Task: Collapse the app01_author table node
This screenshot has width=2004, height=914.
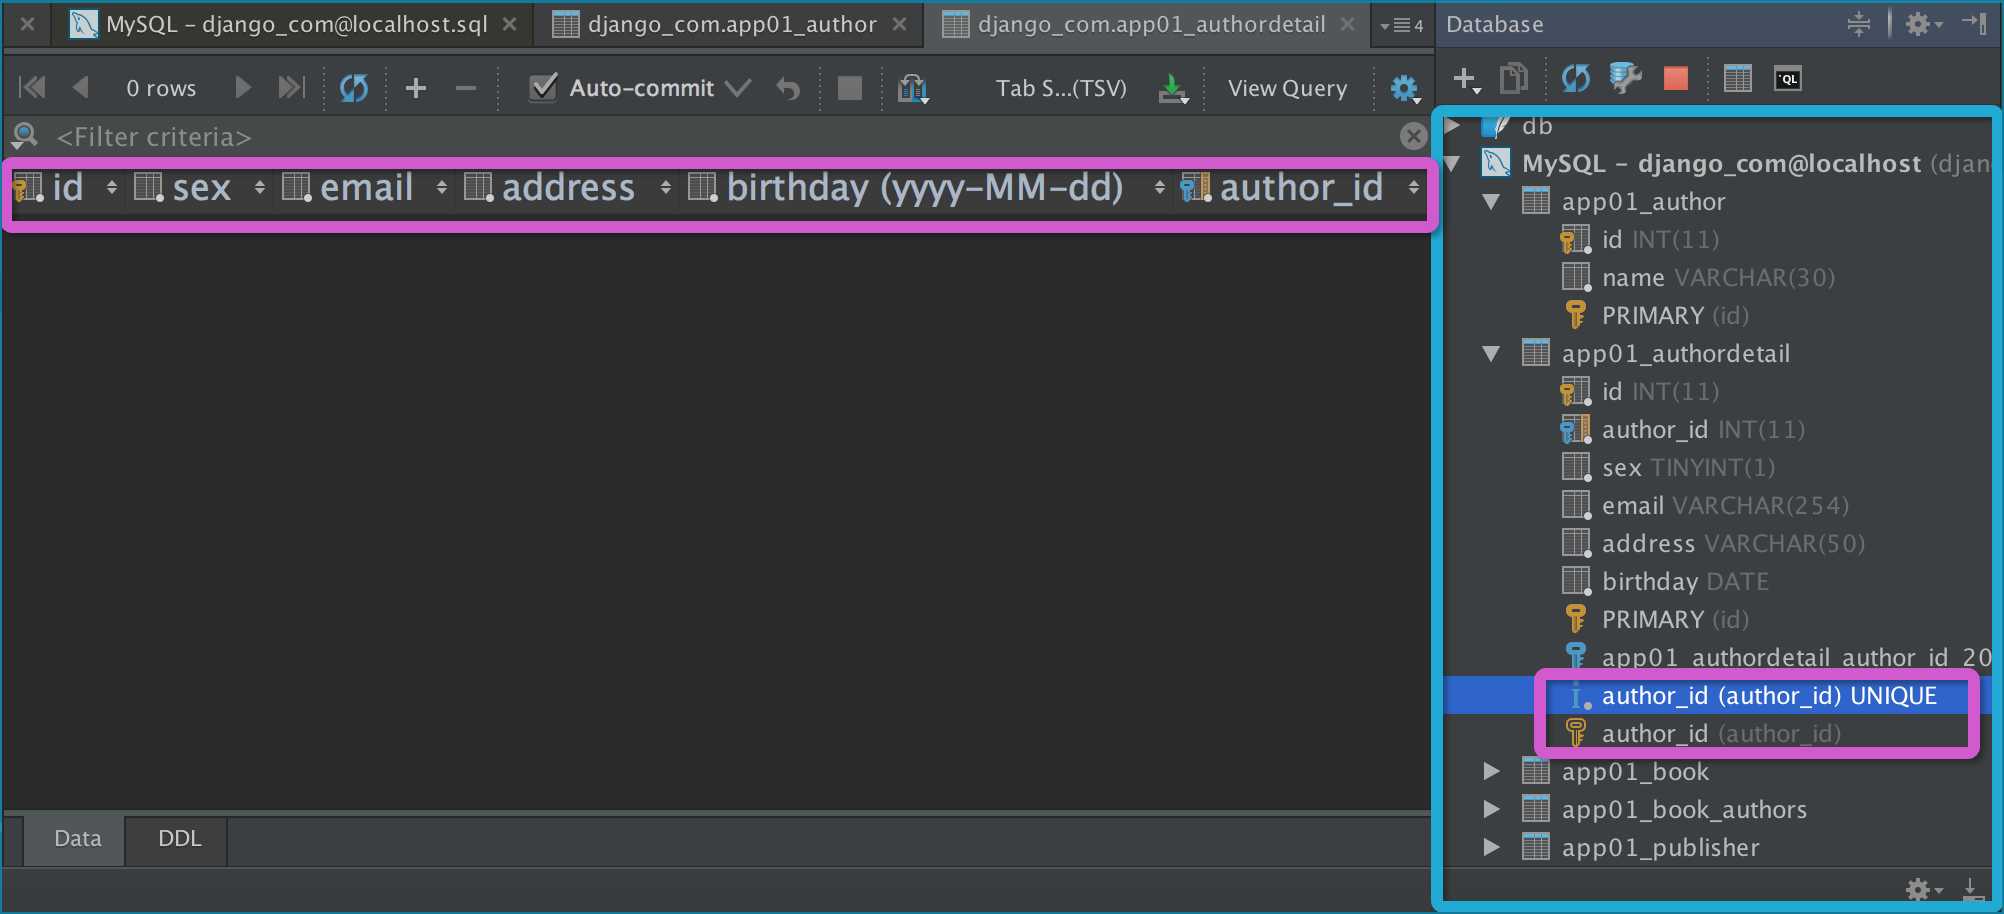Action: tap(1491, 201)
